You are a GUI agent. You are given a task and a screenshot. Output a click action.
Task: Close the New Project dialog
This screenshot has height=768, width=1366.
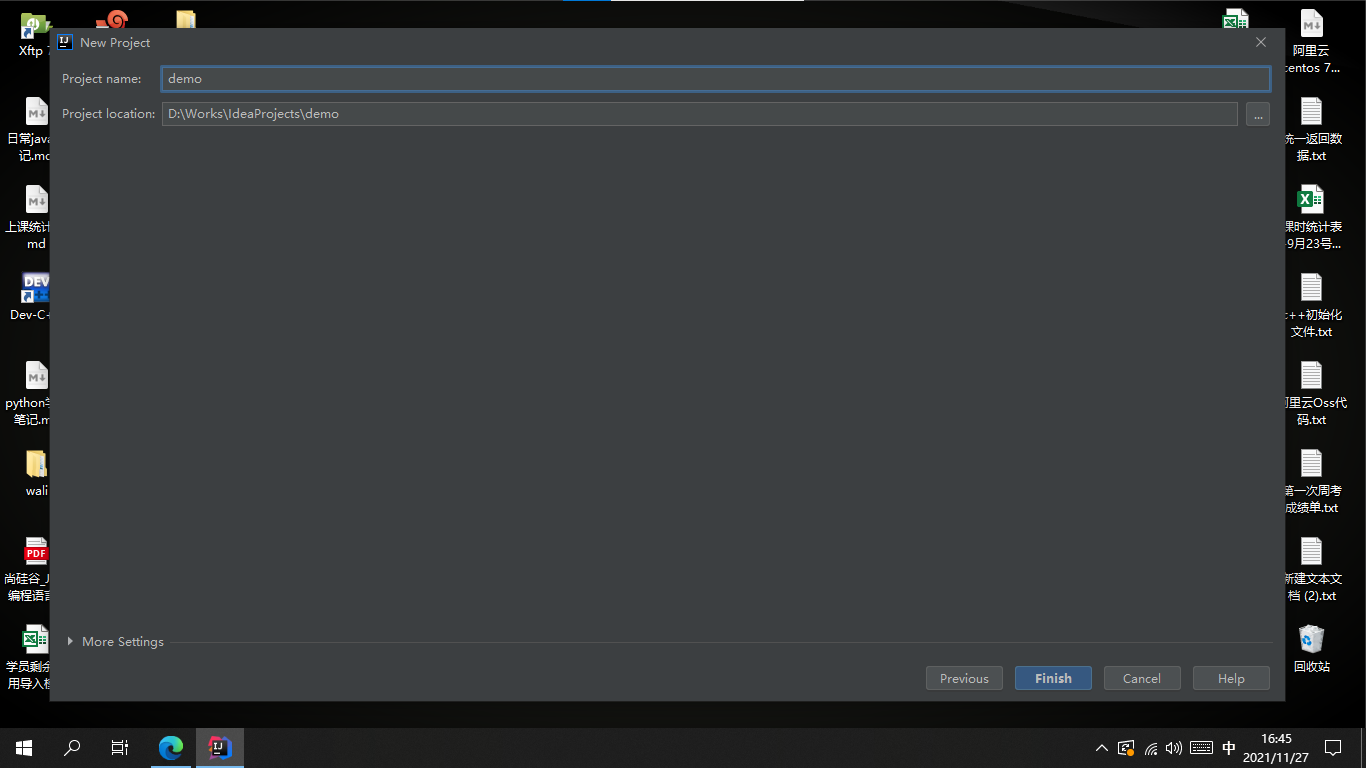(x=1261, y=42)
